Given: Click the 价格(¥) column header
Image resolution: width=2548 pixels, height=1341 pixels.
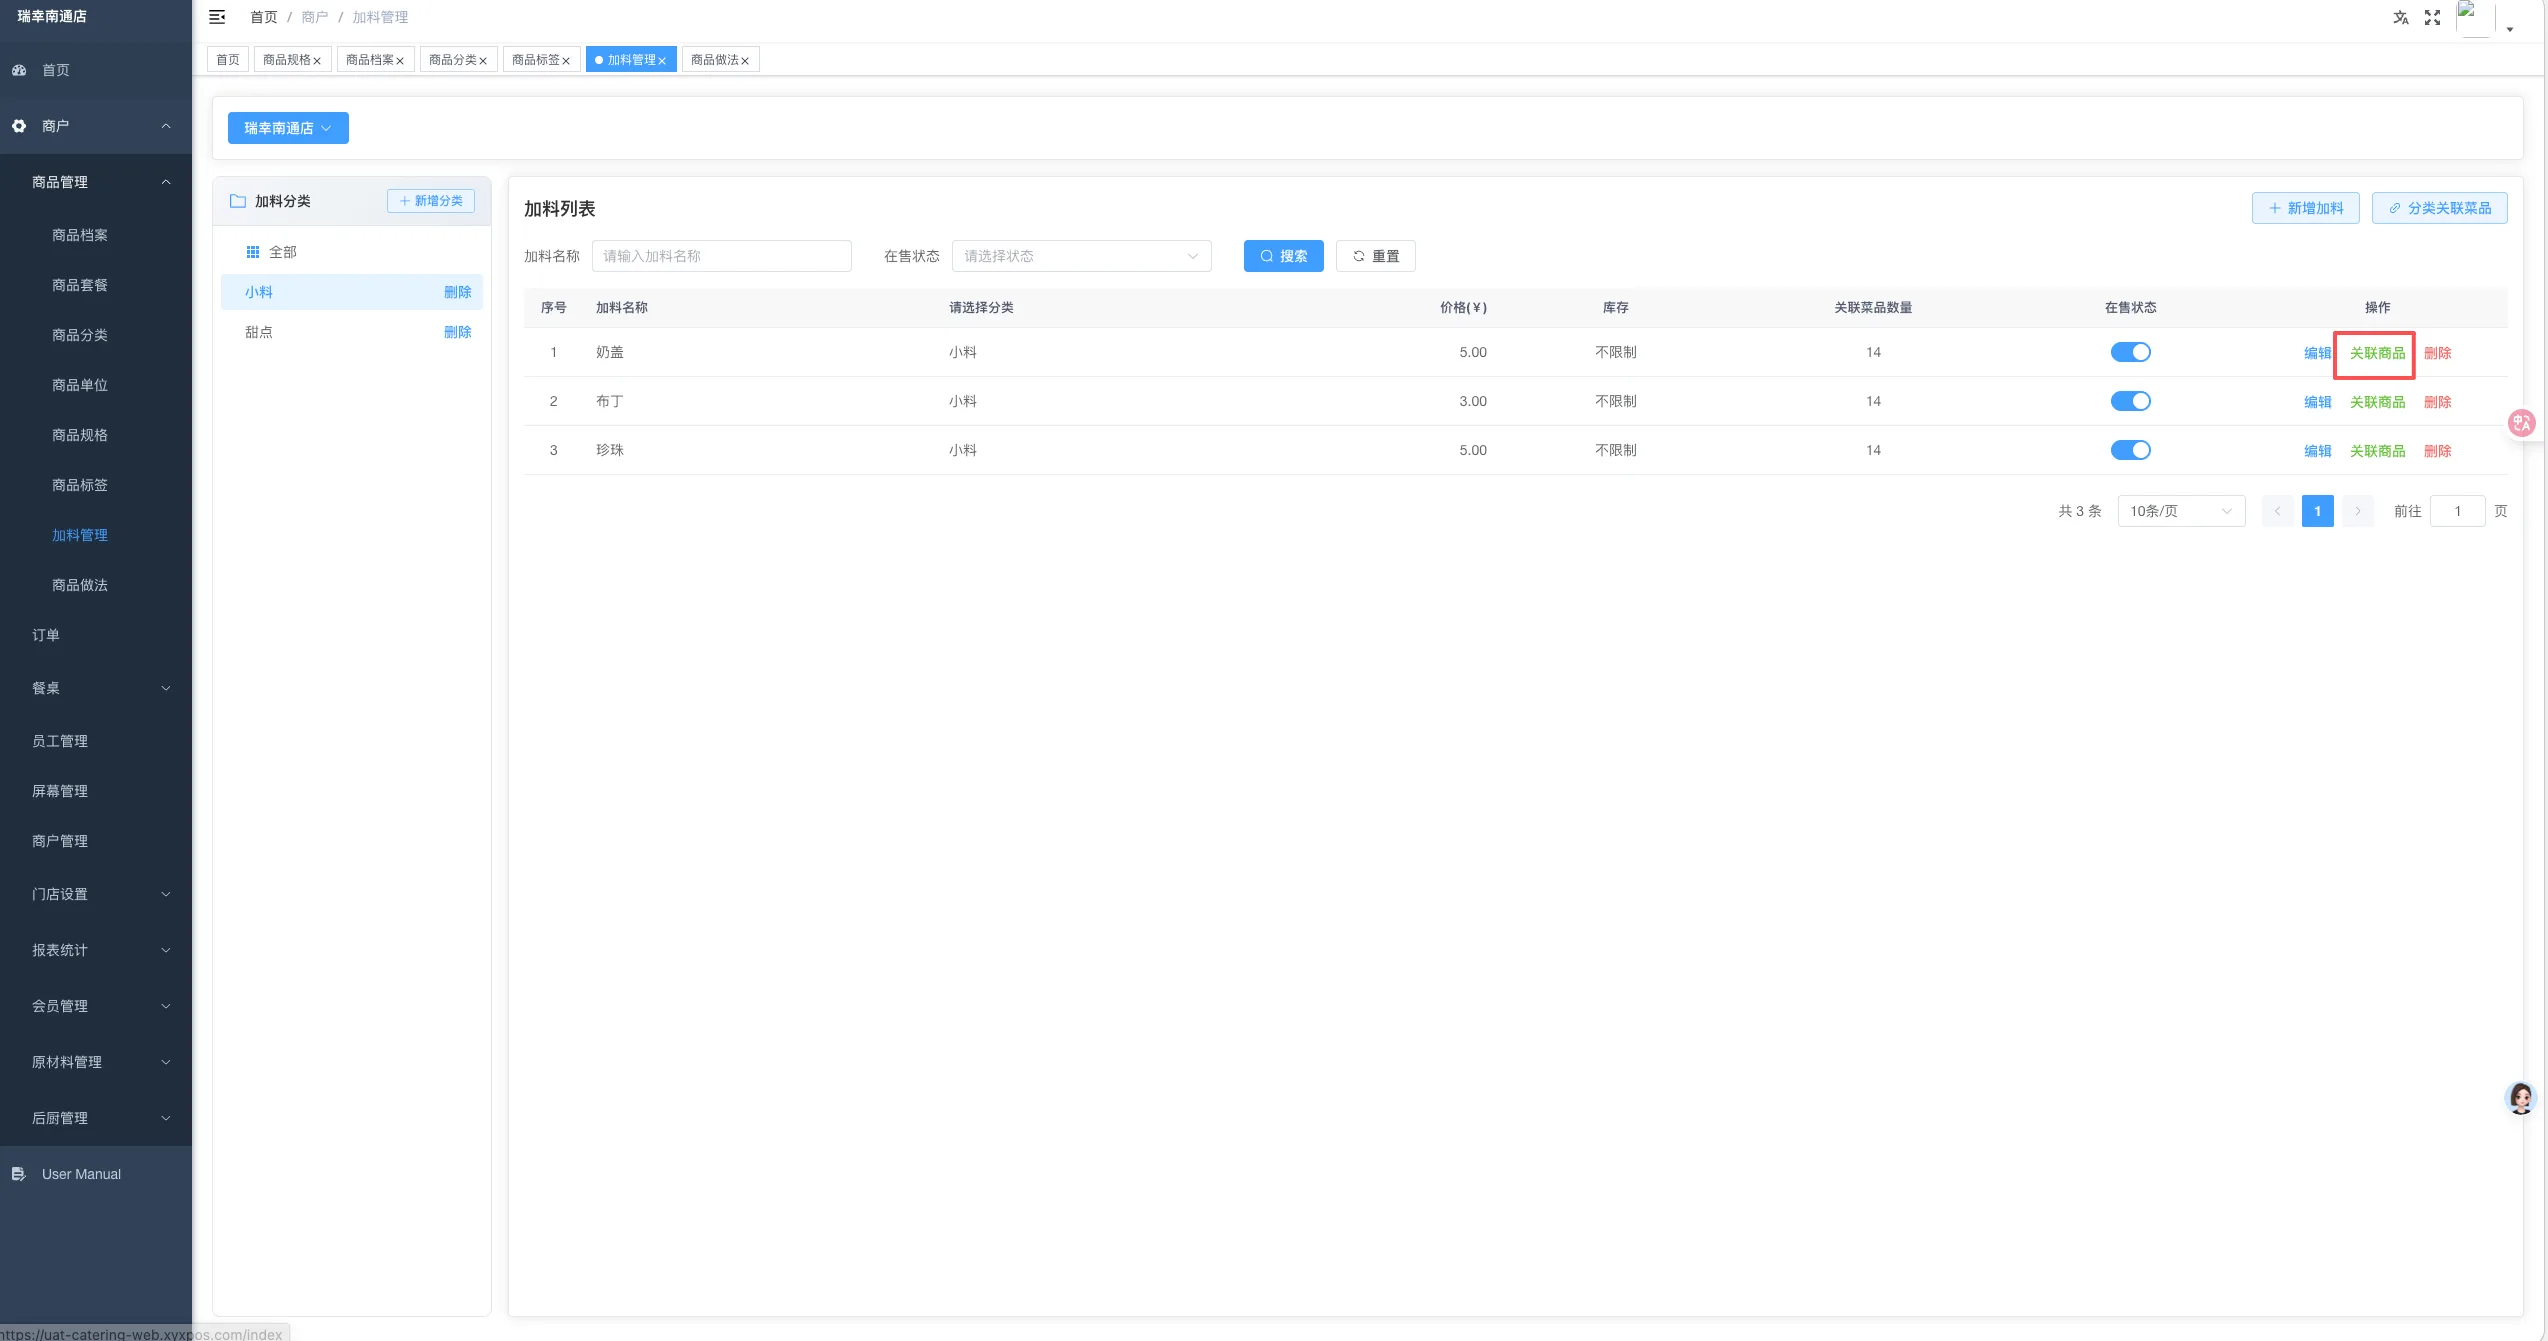Looking at the screenshot, I should tap(1463, 308).
